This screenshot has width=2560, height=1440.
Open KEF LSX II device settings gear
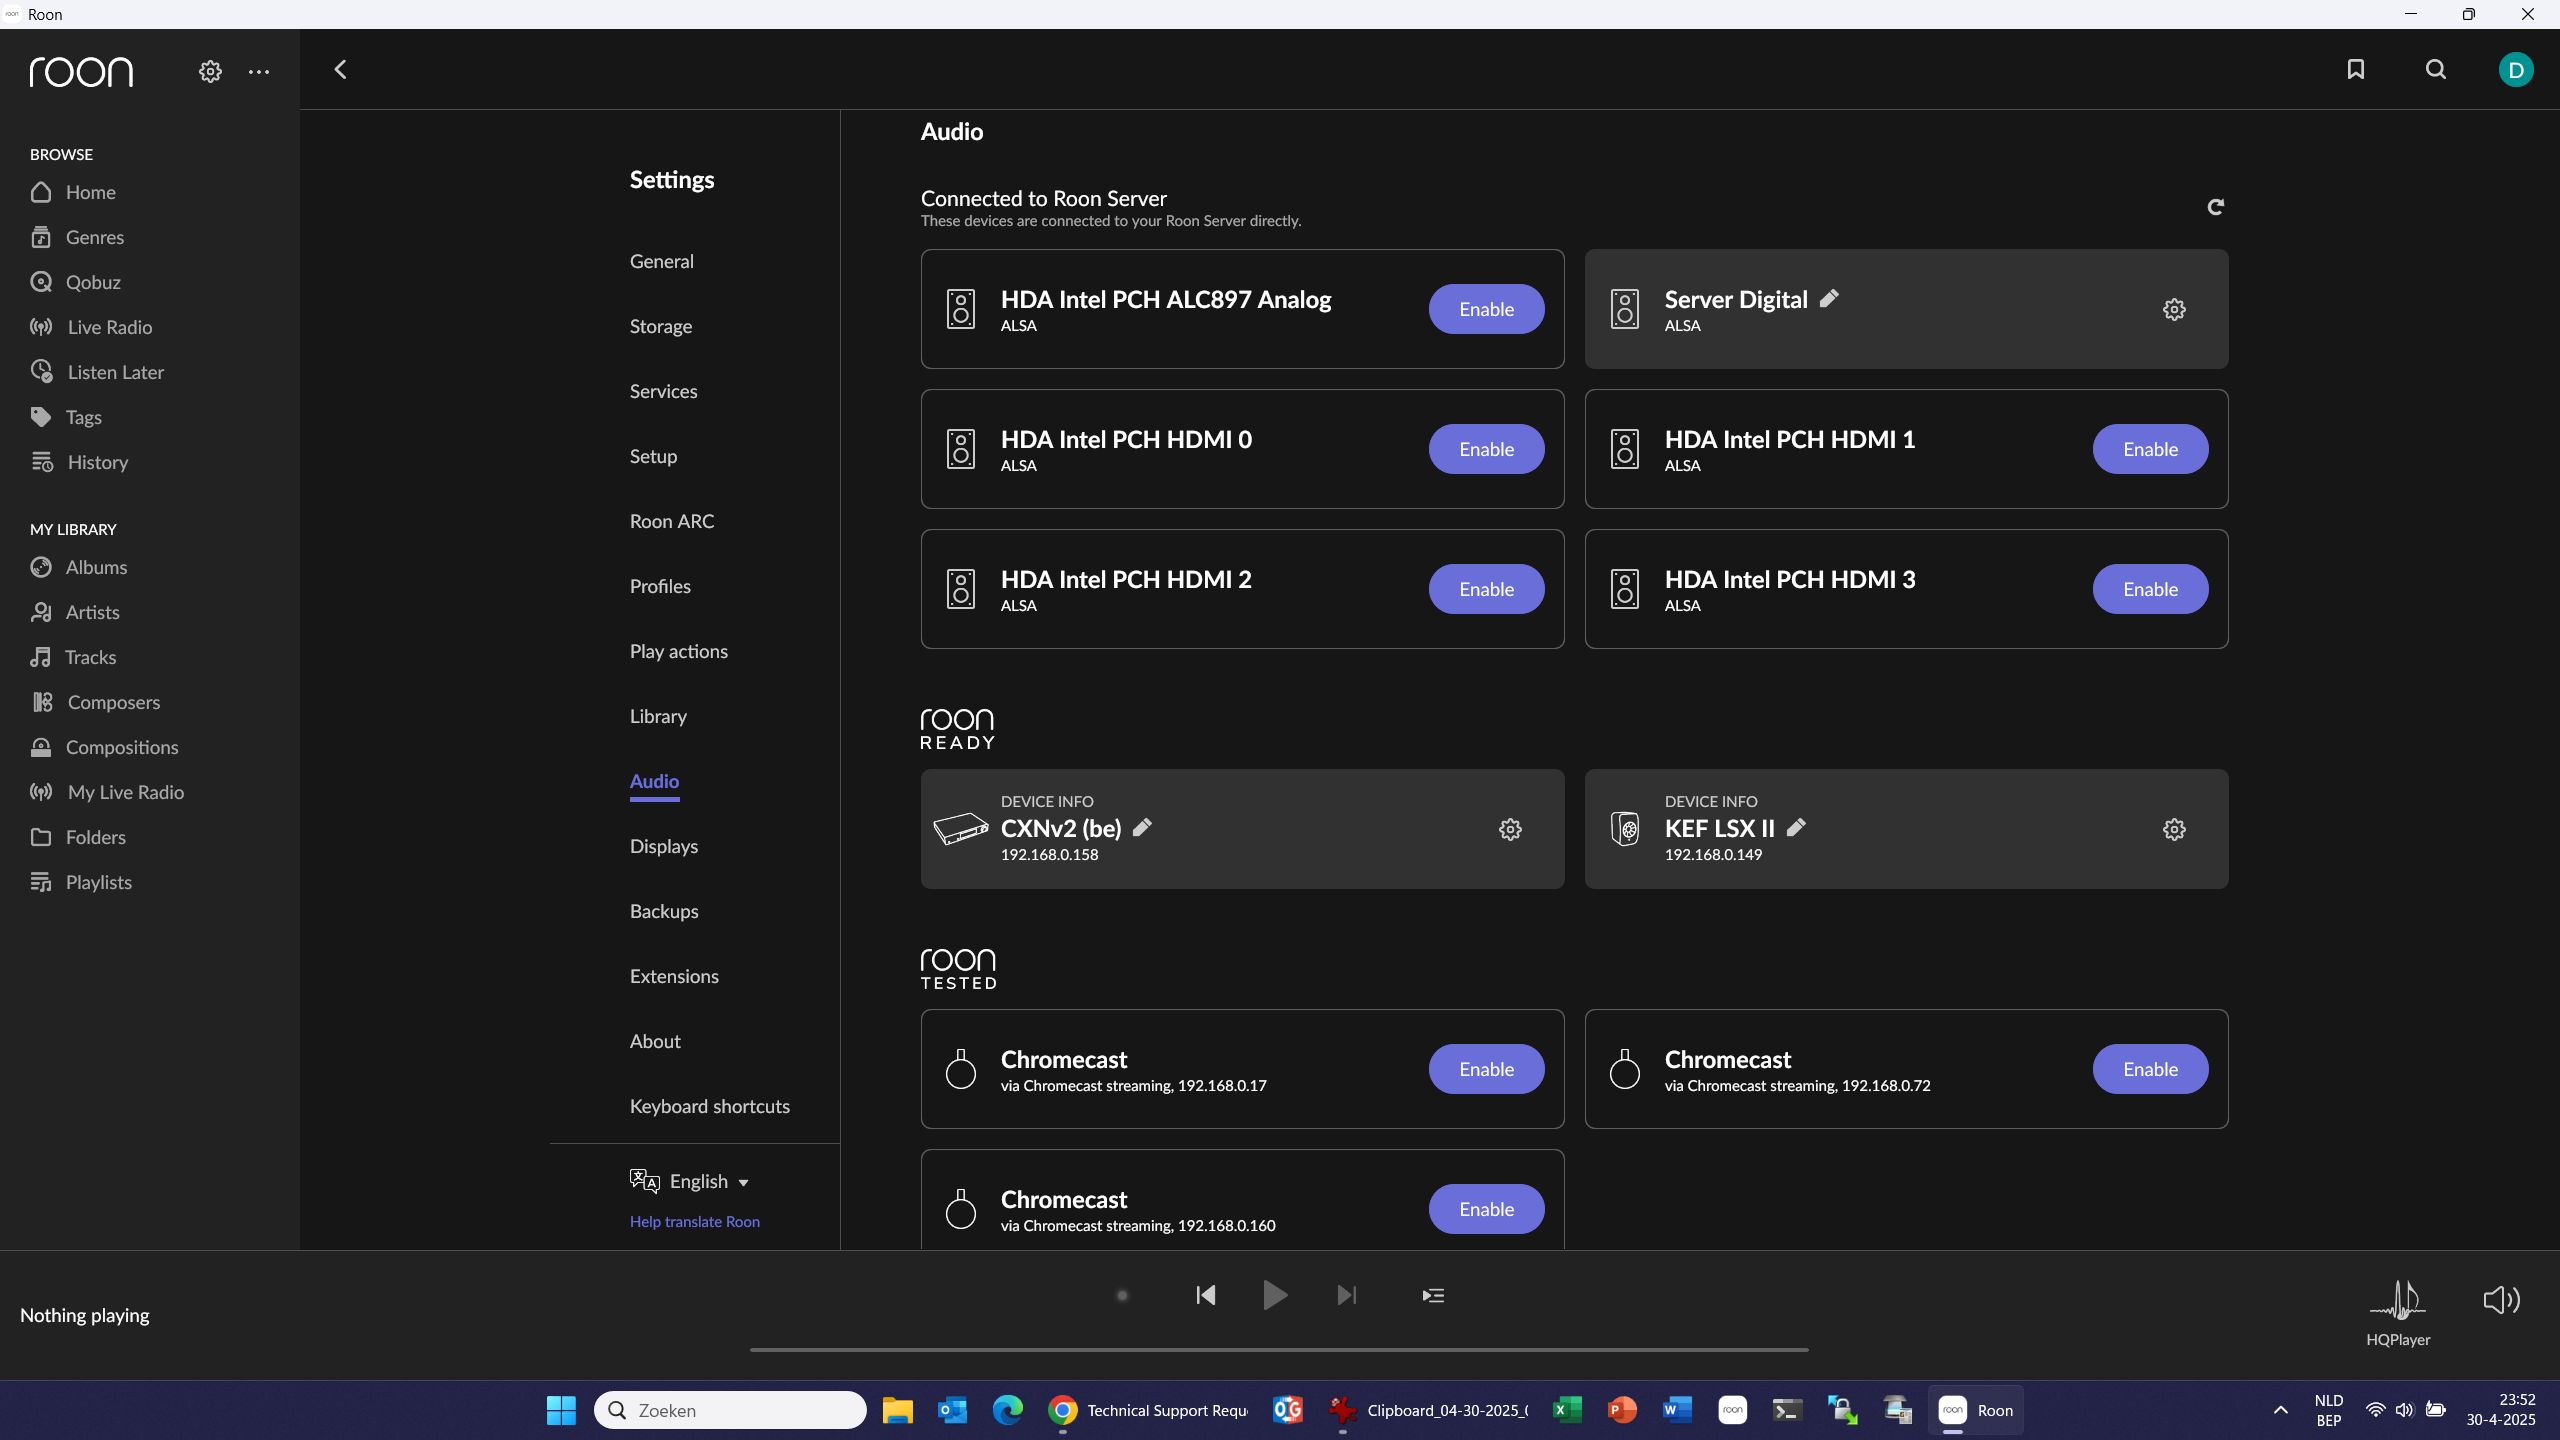[2174, 829]
